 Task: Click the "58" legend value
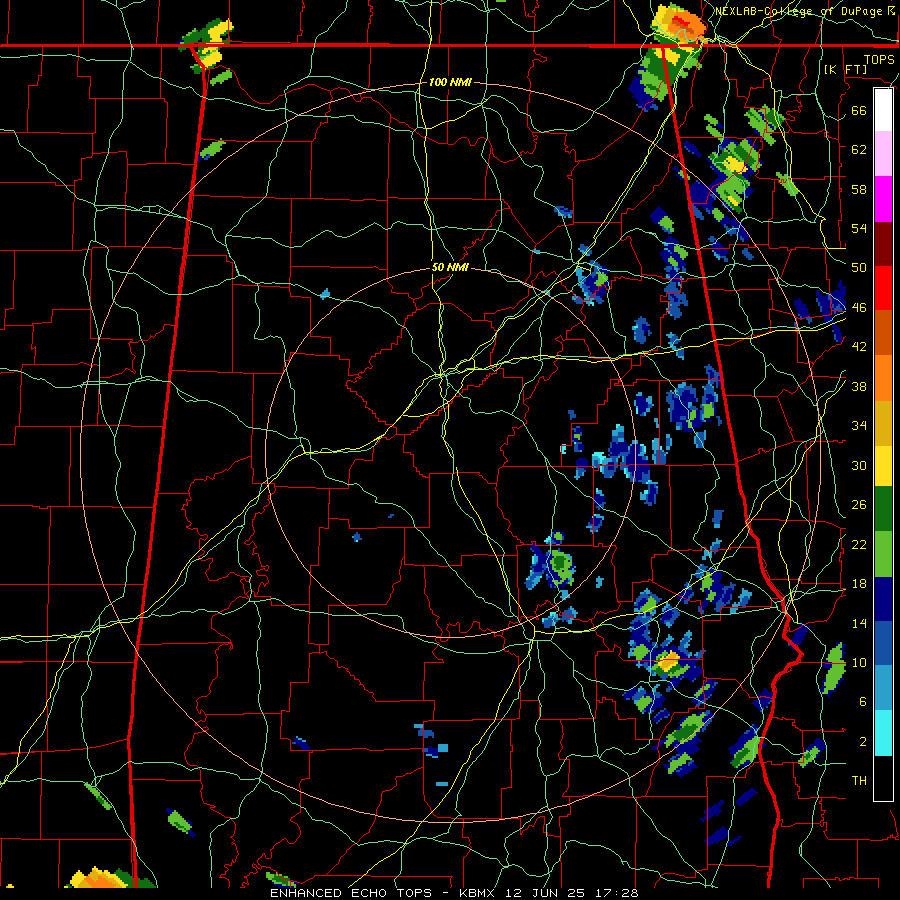coord(859,189)
